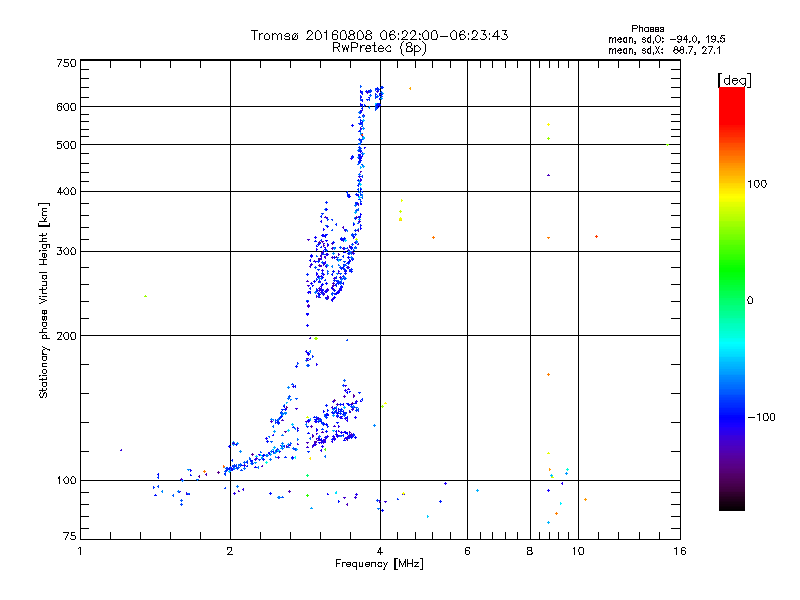
Task: Click the y-axis tick '400'
Action: pyautogui.click(x=66, y=192)
